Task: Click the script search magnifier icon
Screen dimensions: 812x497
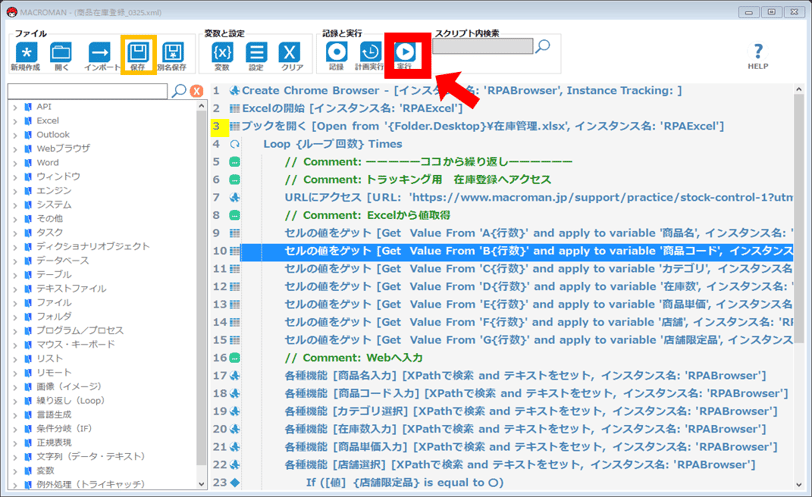Action: [543, 47]
